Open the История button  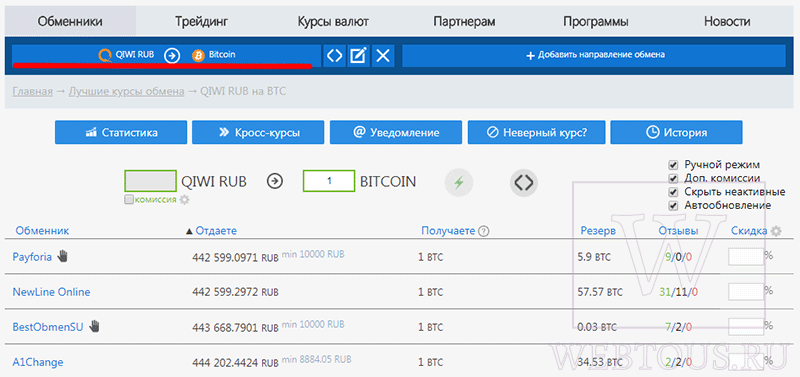677,133
